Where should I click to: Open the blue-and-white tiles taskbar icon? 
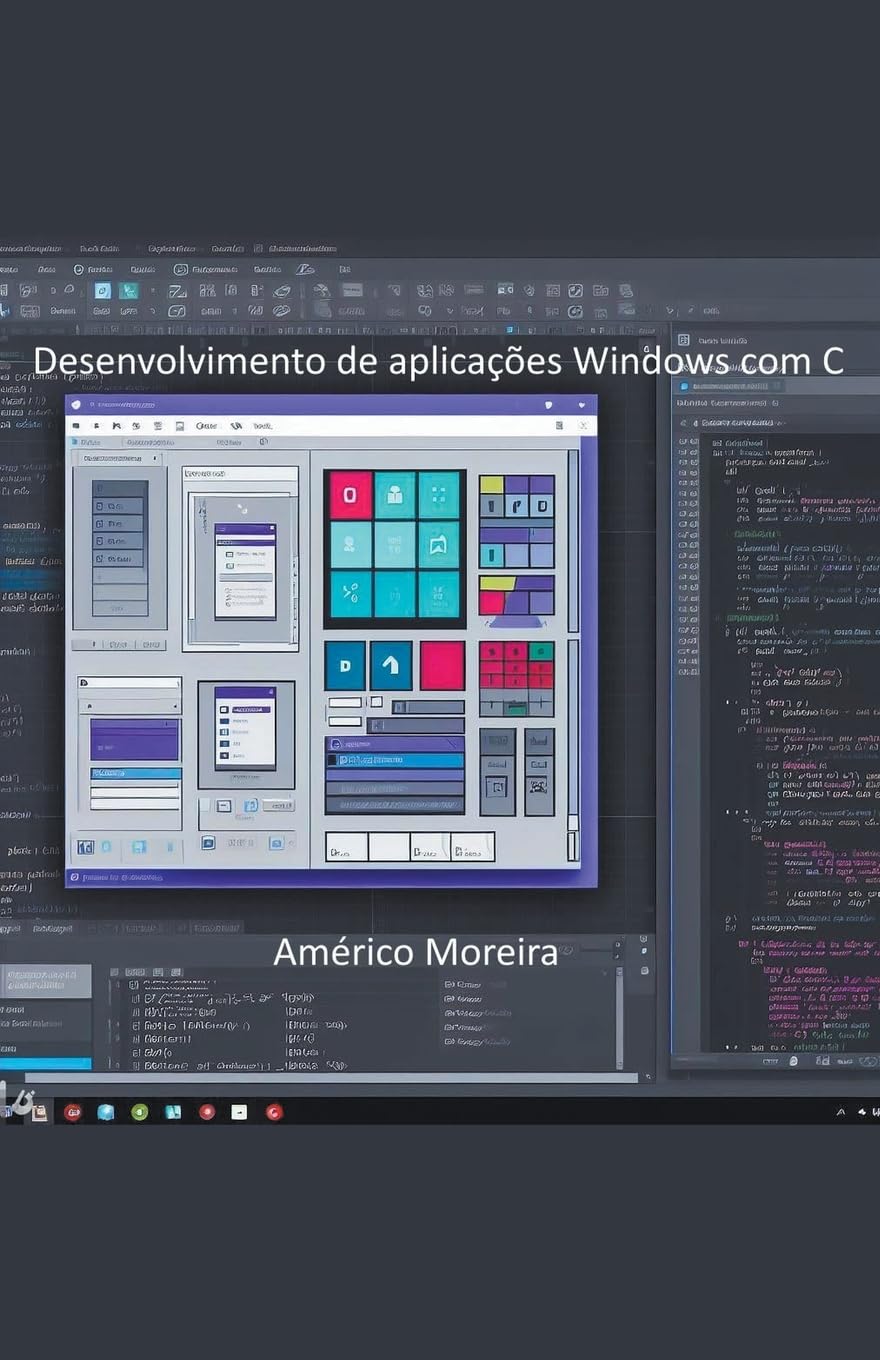(173, 1112)
